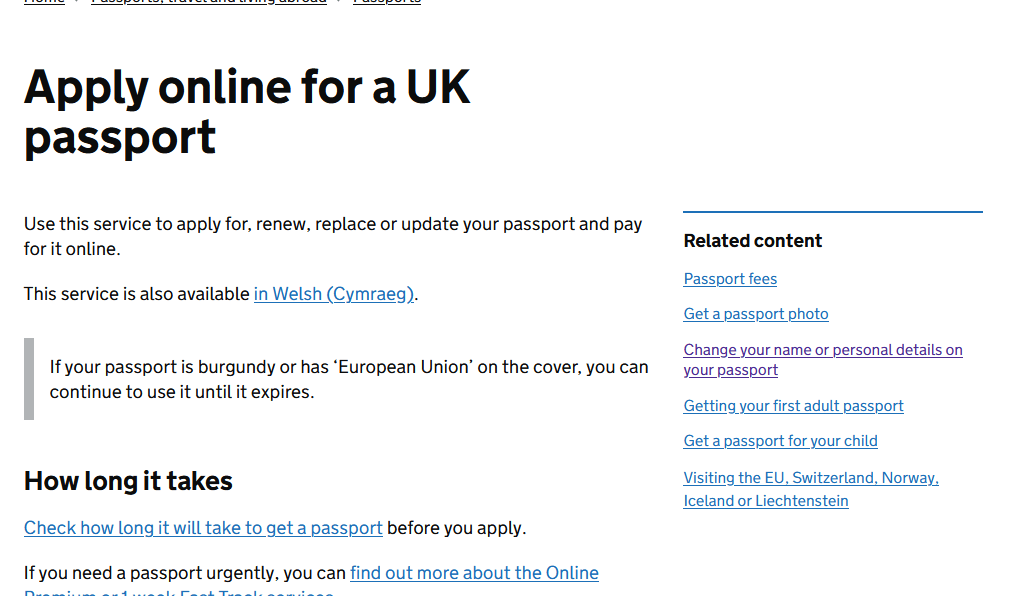Open the 'in Welsh (Cymraeg)' link
Image resolution: width=1009 pixels, height=596 pixels.
(x=333, y=294)
